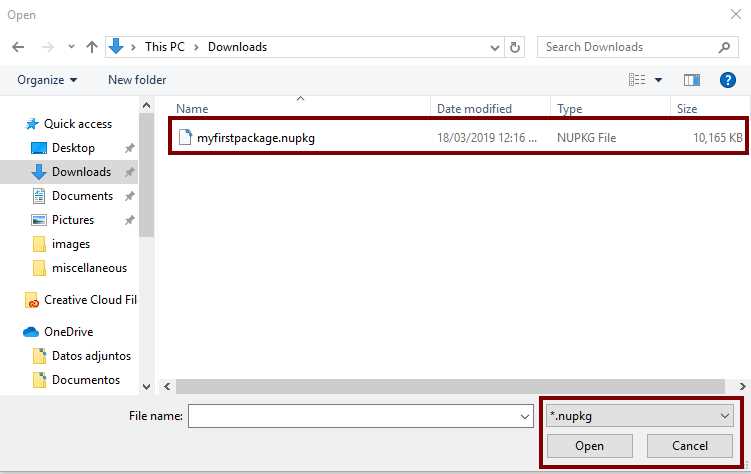Click the OneDrive cloud icon
751x474 pixels.
pos(31,331)
